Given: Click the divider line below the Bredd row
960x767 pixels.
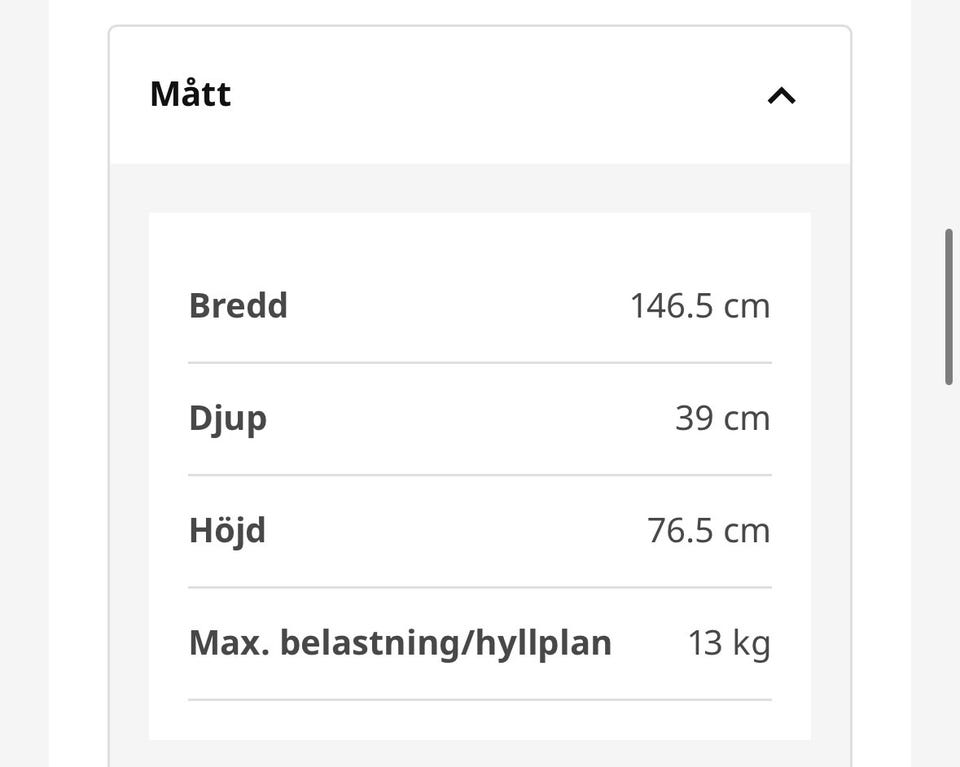Looking at the screenshot, I should 480,362.
